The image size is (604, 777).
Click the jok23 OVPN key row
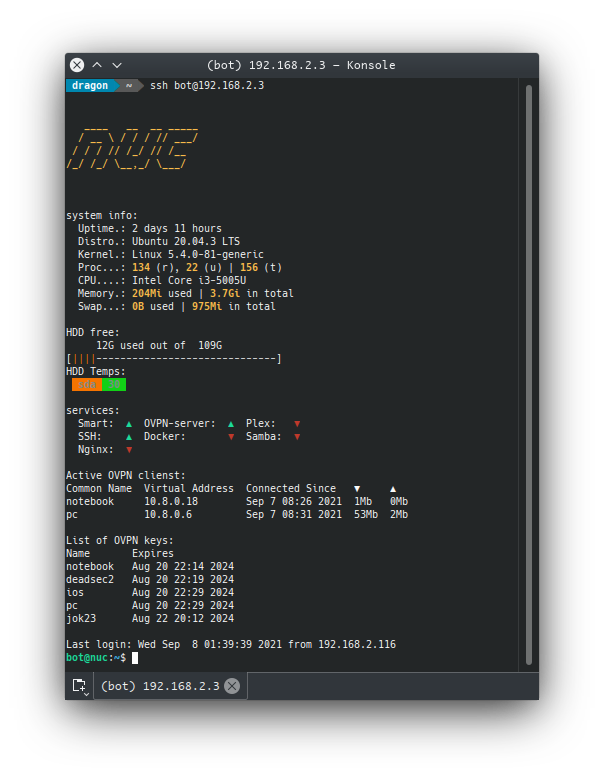(150, 619)
